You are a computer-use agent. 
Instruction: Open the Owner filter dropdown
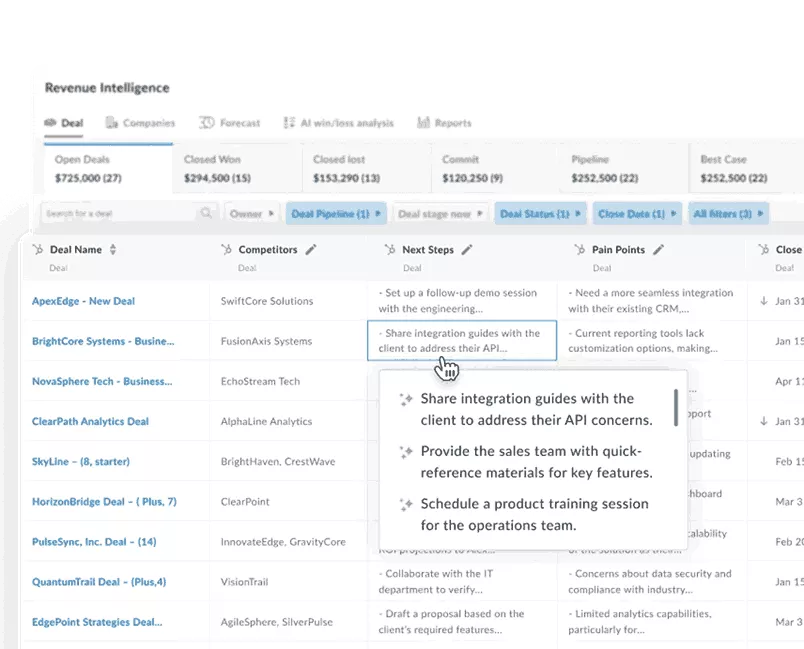pyautogui.click(x=251, y=214)
